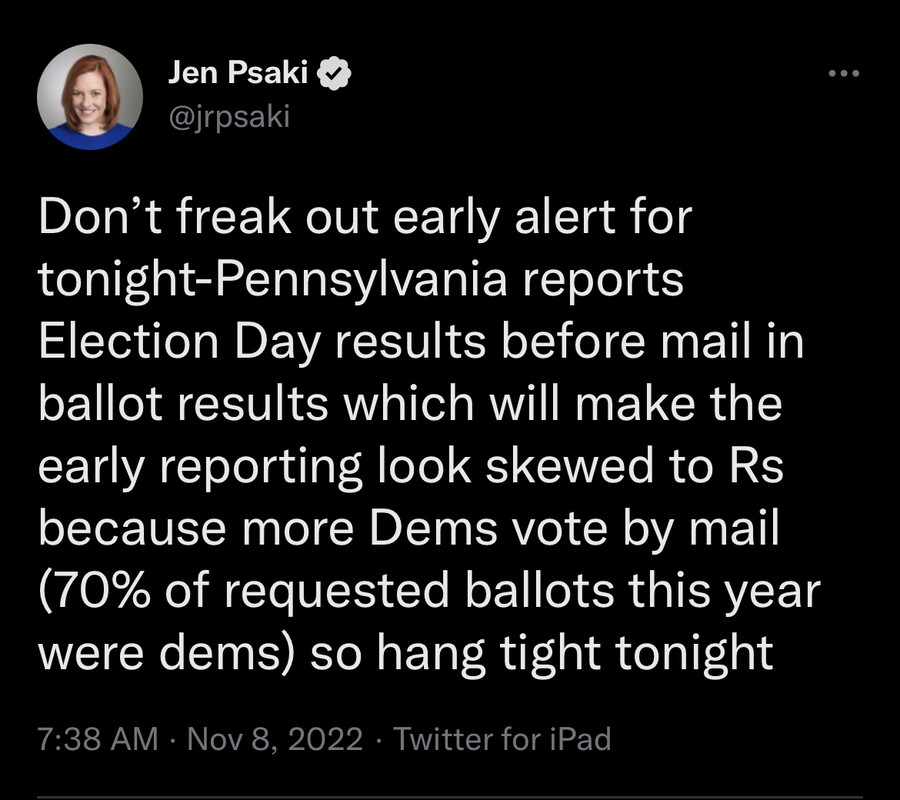Click the word Dems in tweet body

(x=433, y=528)
